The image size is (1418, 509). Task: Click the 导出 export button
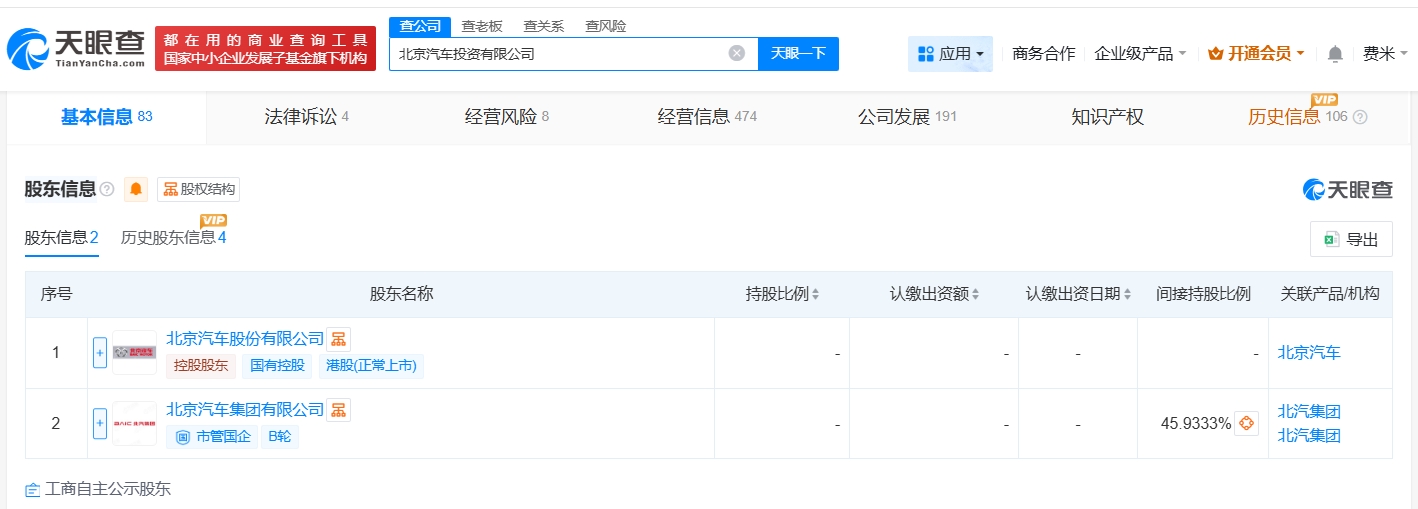click(x=1351, y=239)
